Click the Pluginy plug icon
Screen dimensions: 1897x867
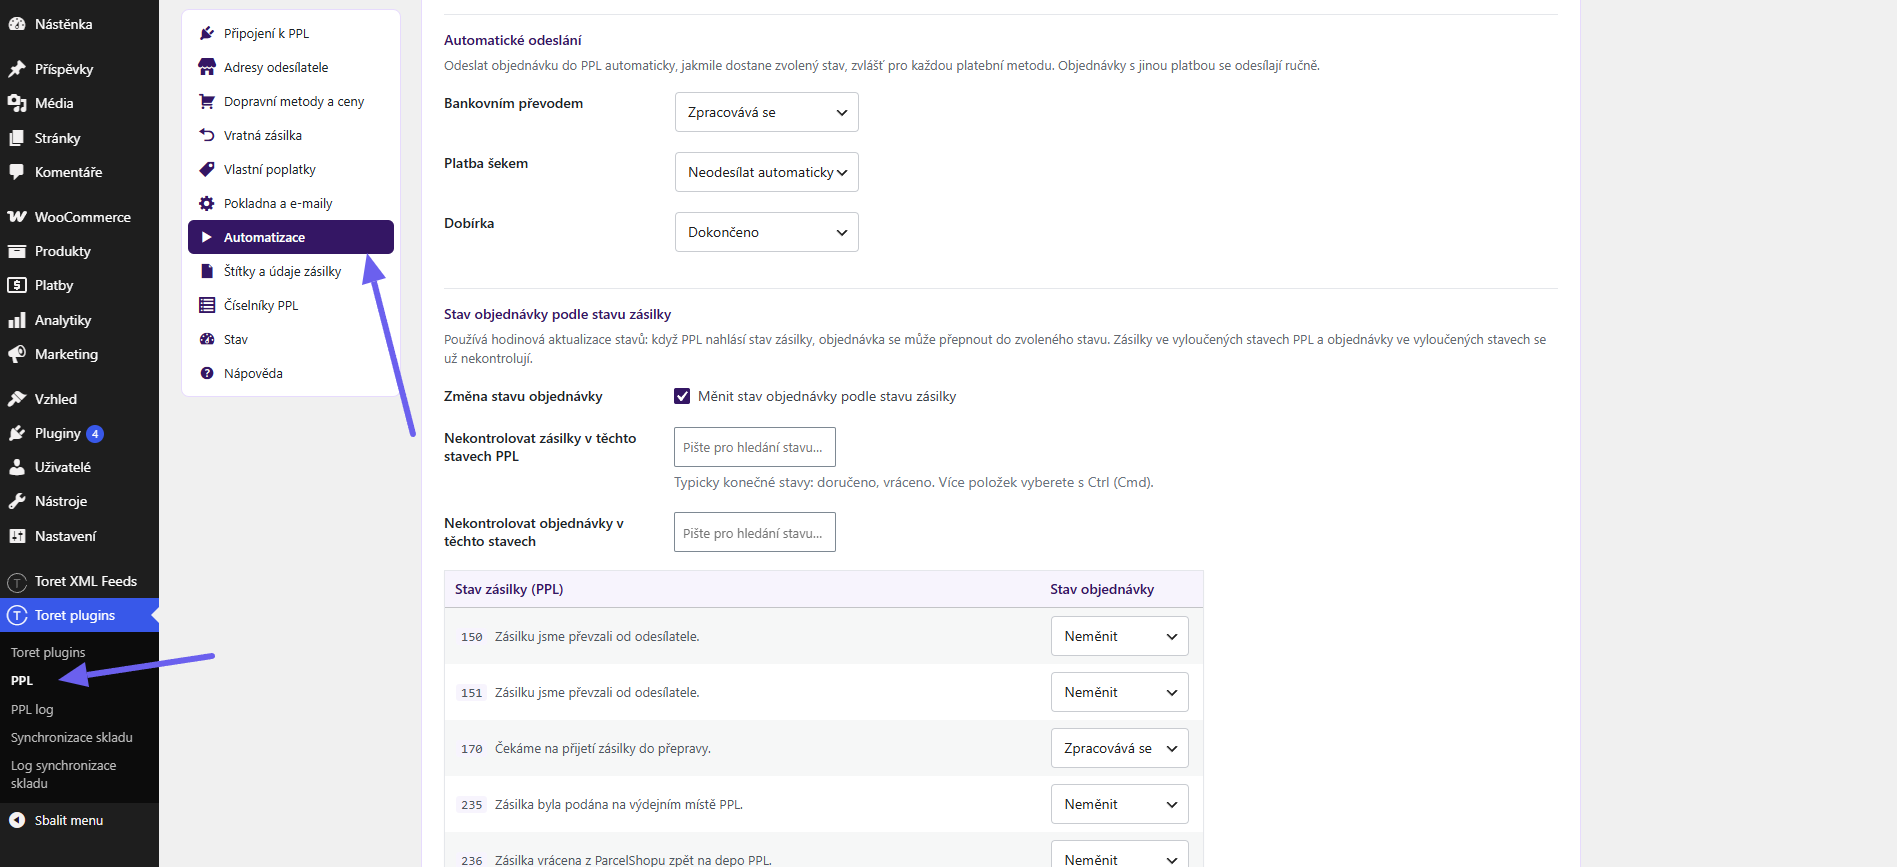tap(17, 433)
